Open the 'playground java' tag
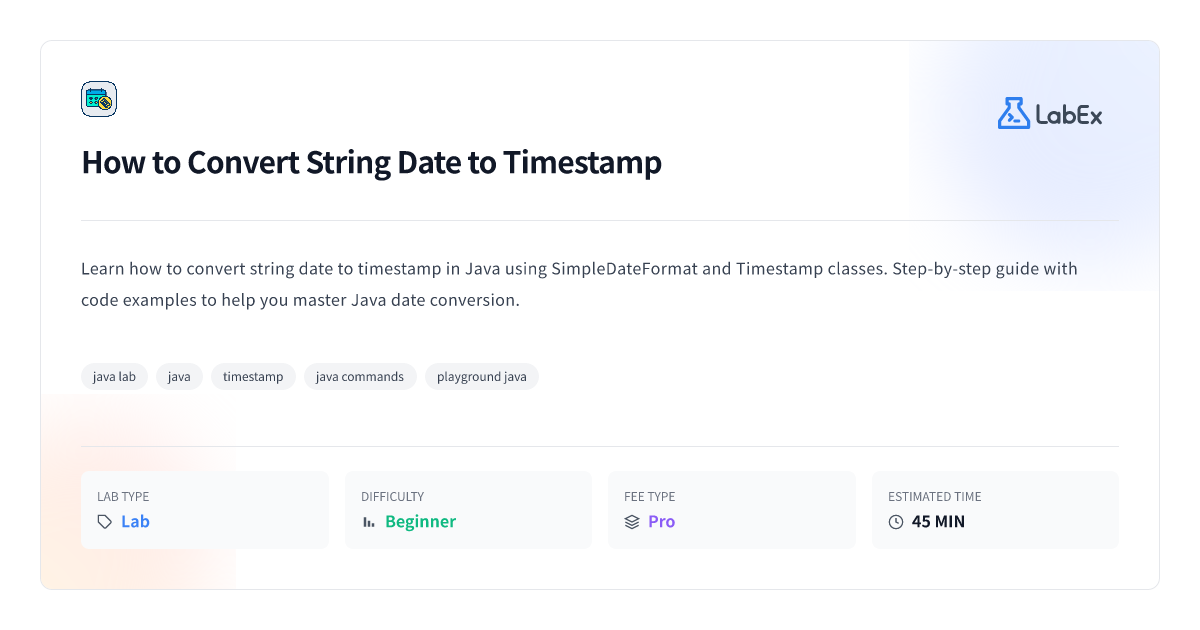 coord(482,377)
